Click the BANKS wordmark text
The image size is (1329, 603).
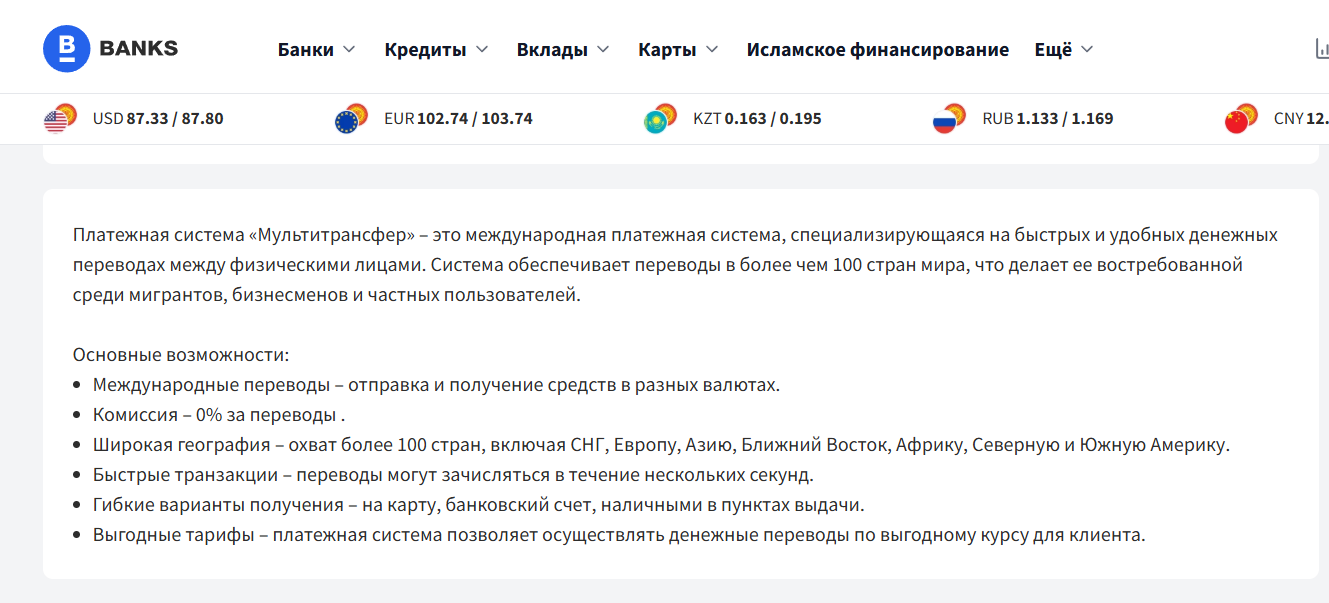138,48
